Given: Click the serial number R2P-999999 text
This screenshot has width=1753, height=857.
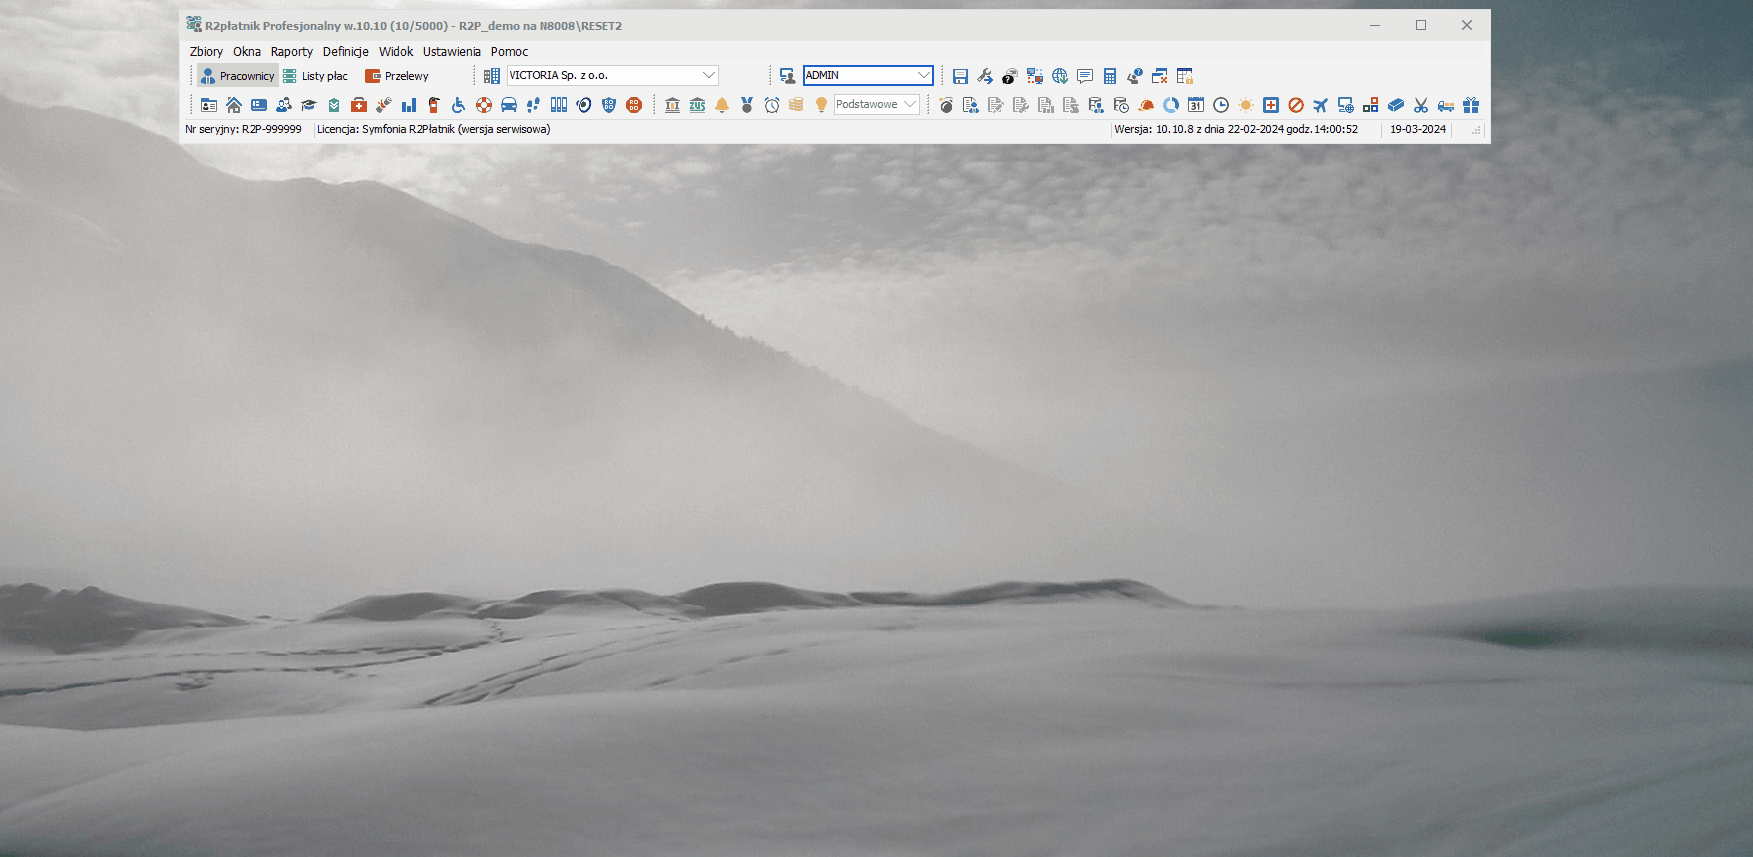Looking at the screenshot, I should [x=243, y=129].
